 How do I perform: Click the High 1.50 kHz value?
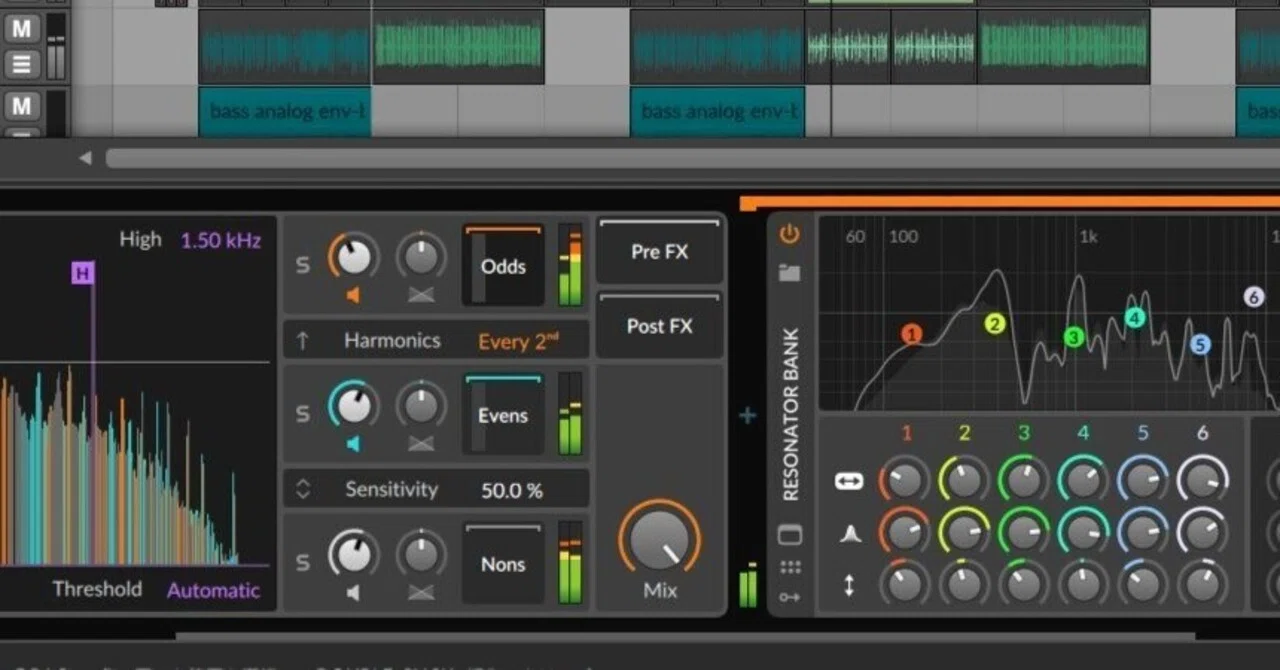tap(220, 240)
